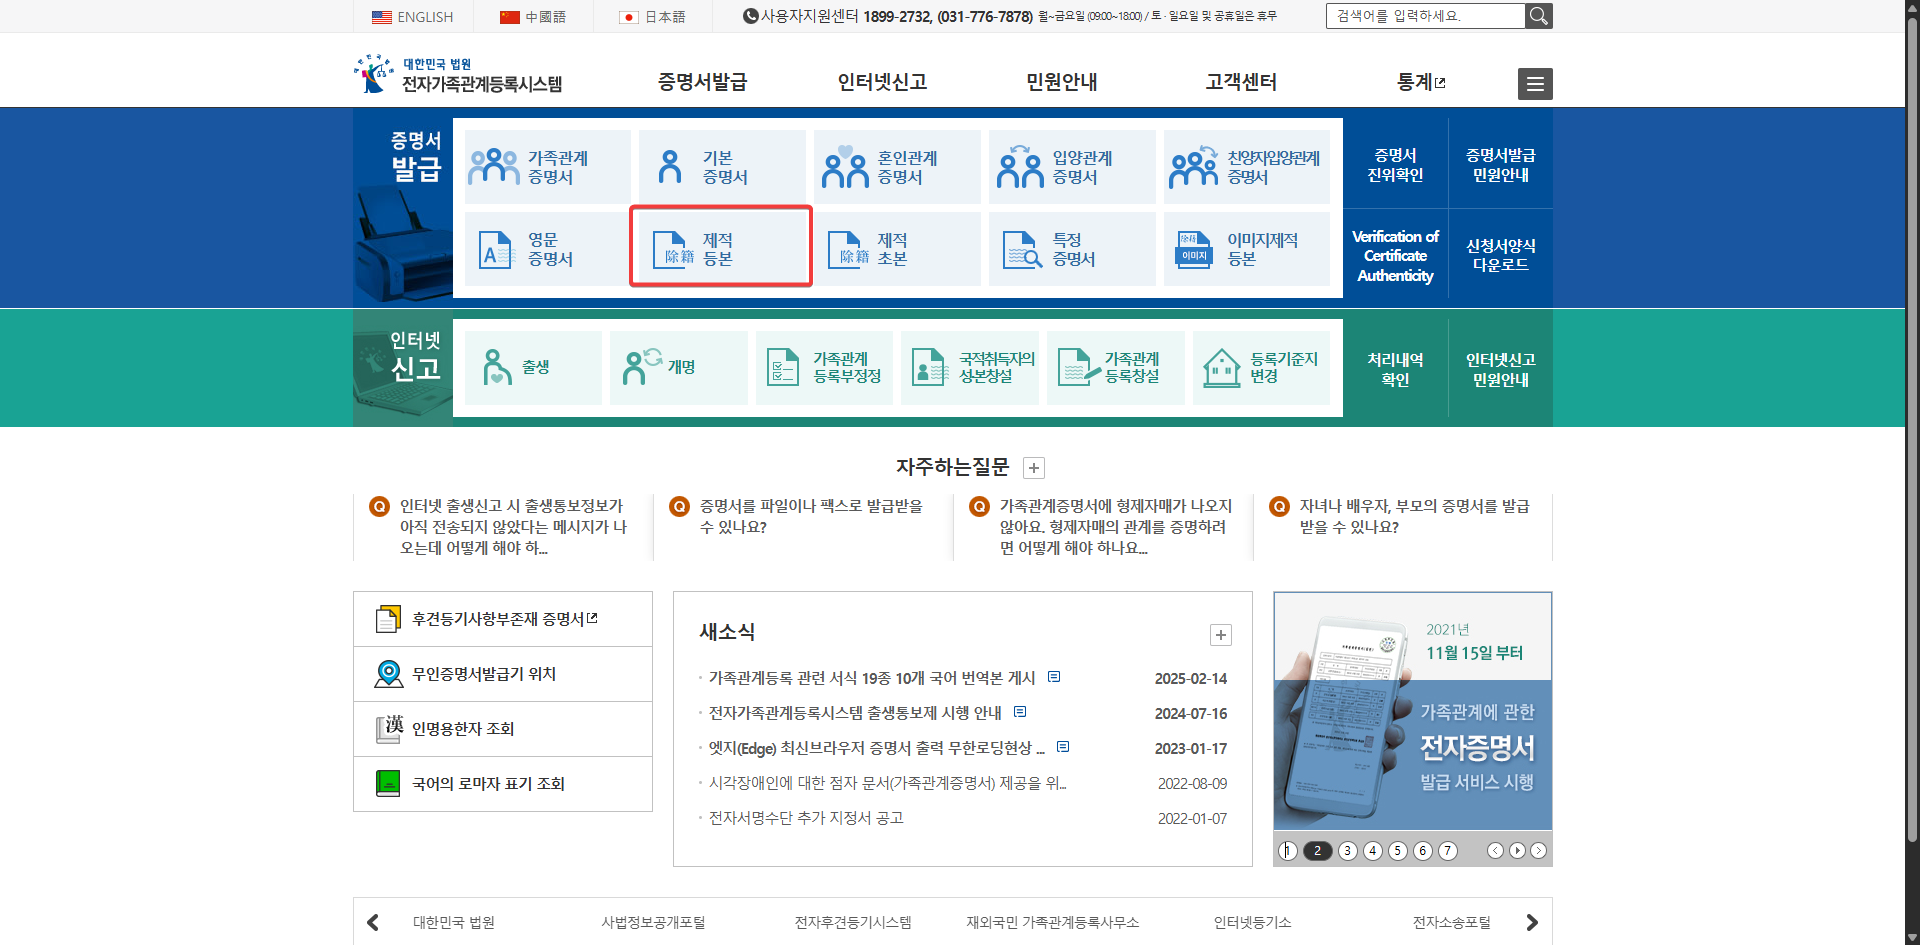Viewport: 1920px width, 945px height.
Task: Open the highlighted 제적등본 item
Action: pyautogui.click(x=721, y=247)
